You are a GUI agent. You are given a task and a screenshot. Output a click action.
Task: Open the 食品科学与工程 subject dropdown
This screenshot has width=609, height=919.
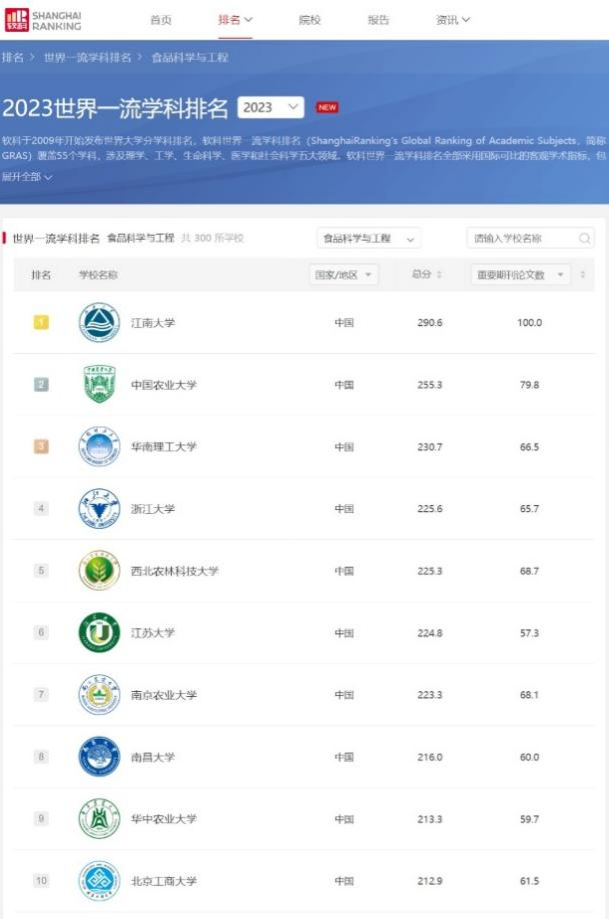pos(368,239)
